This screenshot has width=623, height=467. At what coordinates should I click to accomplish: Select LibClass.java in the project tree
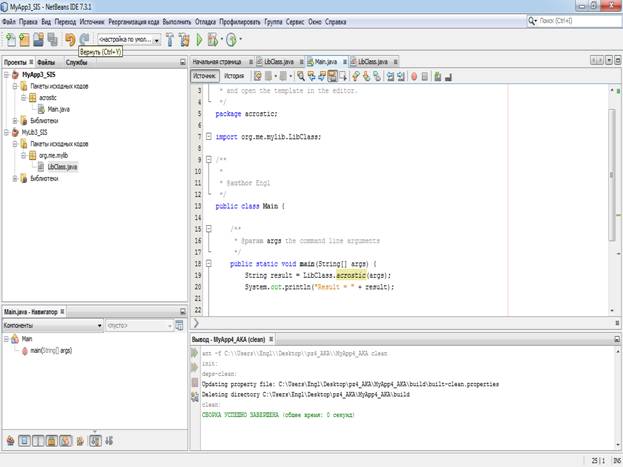(x=62, y=167)
